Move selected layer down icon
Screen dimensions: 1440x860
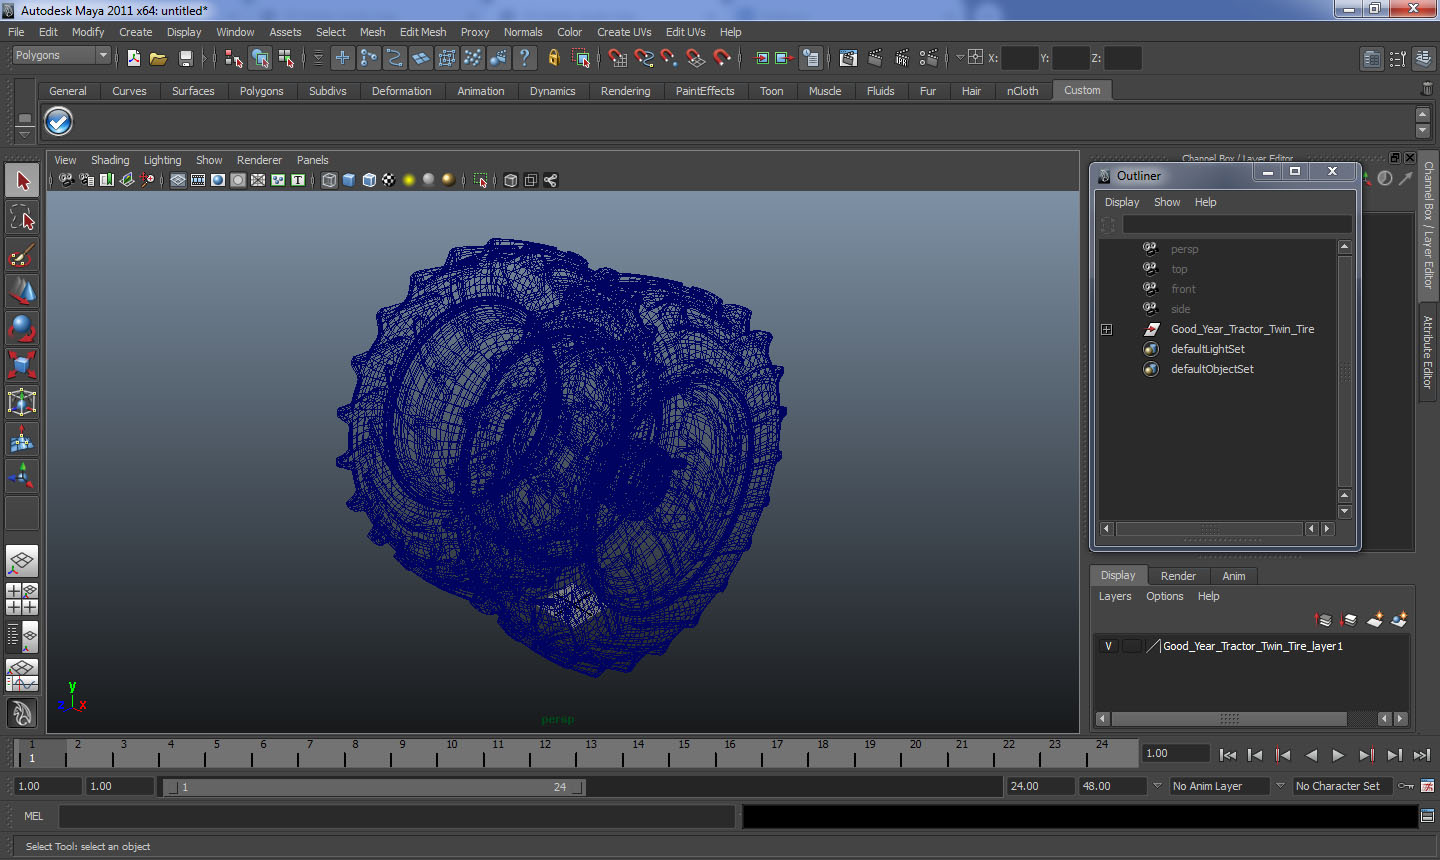pos(1348,620)
